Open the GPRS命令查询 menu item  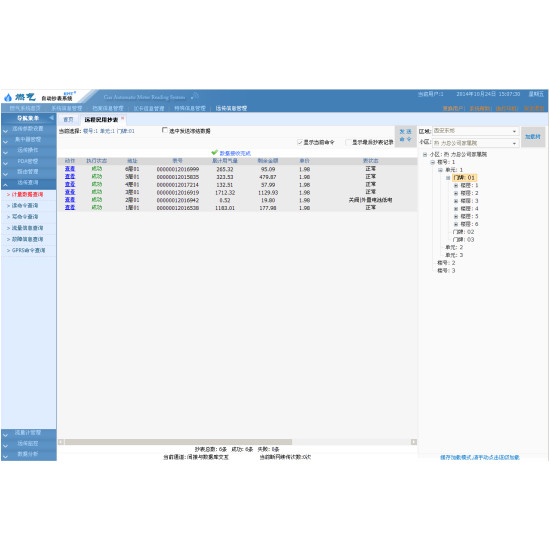click(28, 250)
